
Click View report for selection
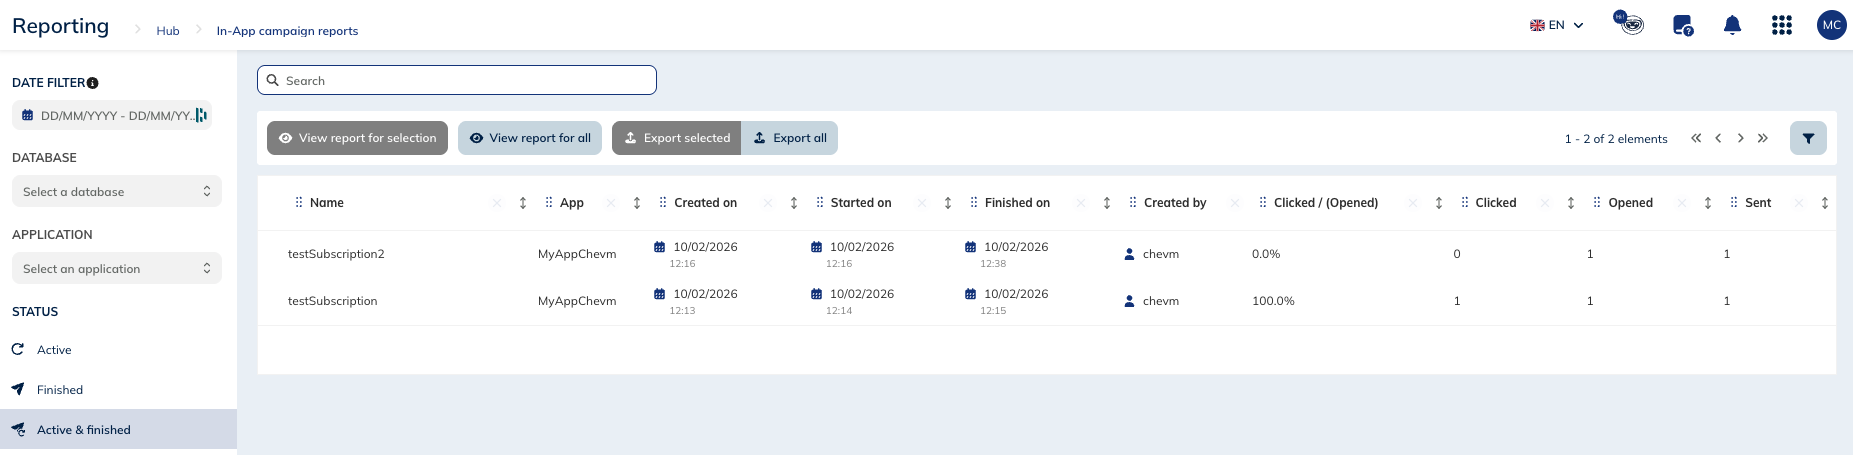(357, 138)
